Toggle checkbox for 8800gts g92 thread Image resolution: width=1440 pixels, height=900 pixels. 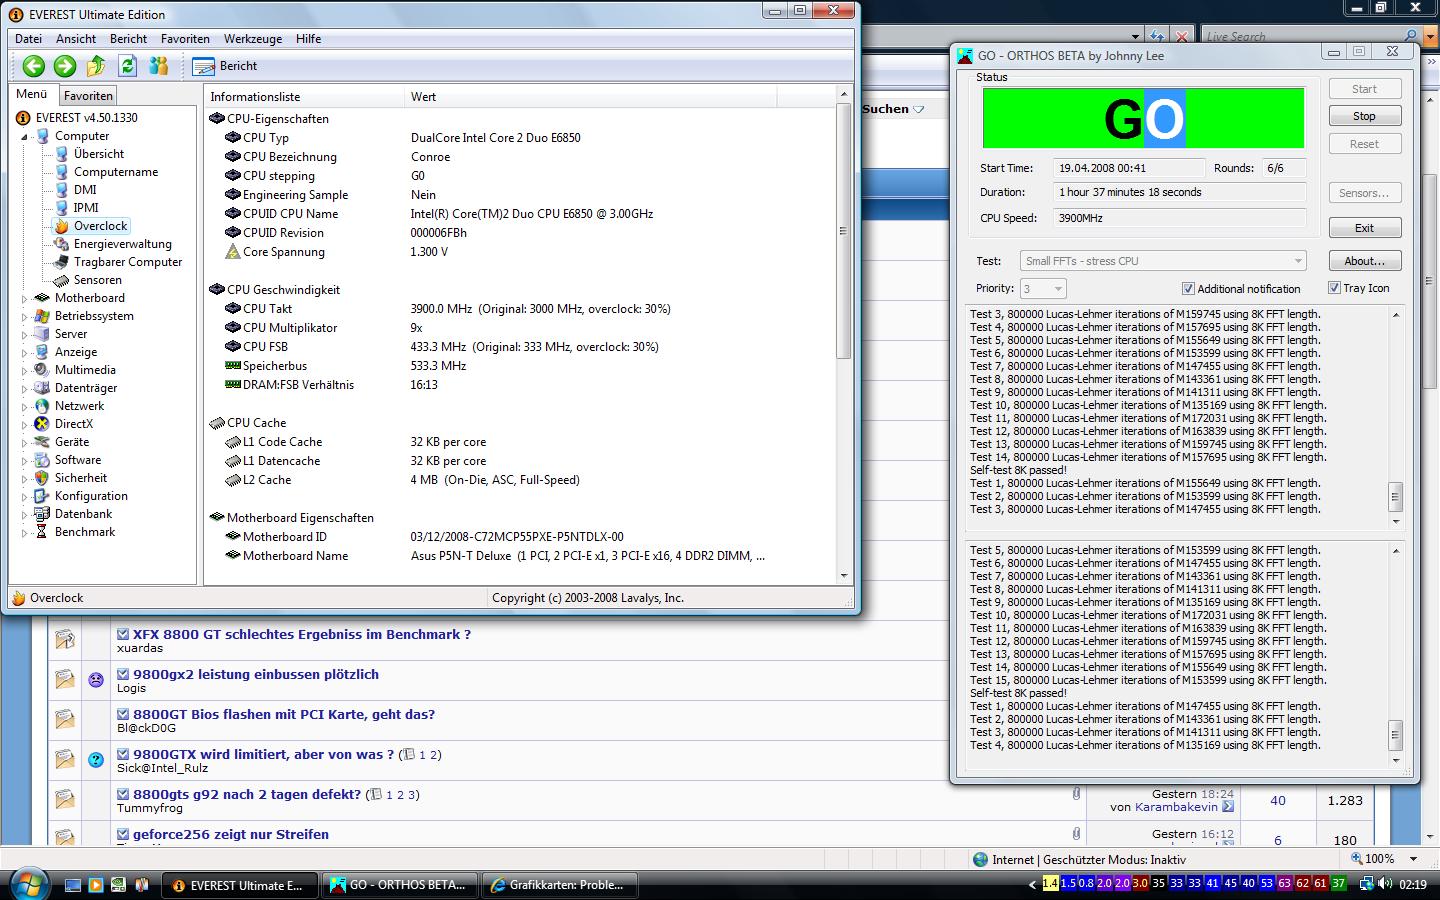[x=123, y=794]
